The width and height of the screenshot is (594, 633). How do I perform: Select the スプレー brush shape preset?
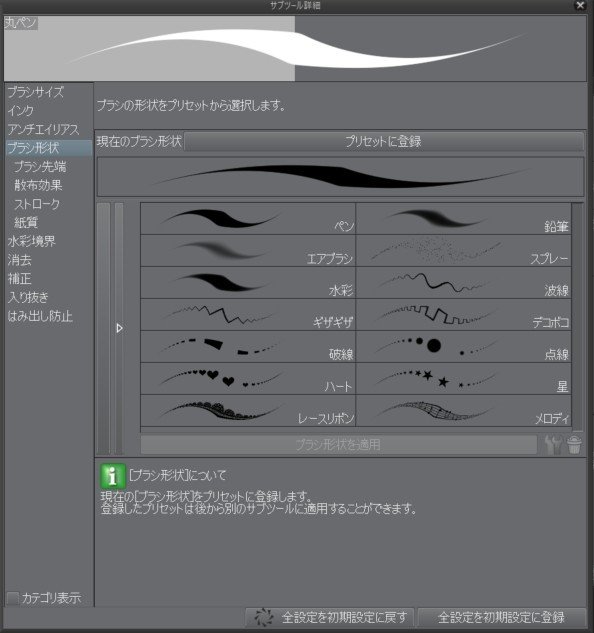(464, 251)
